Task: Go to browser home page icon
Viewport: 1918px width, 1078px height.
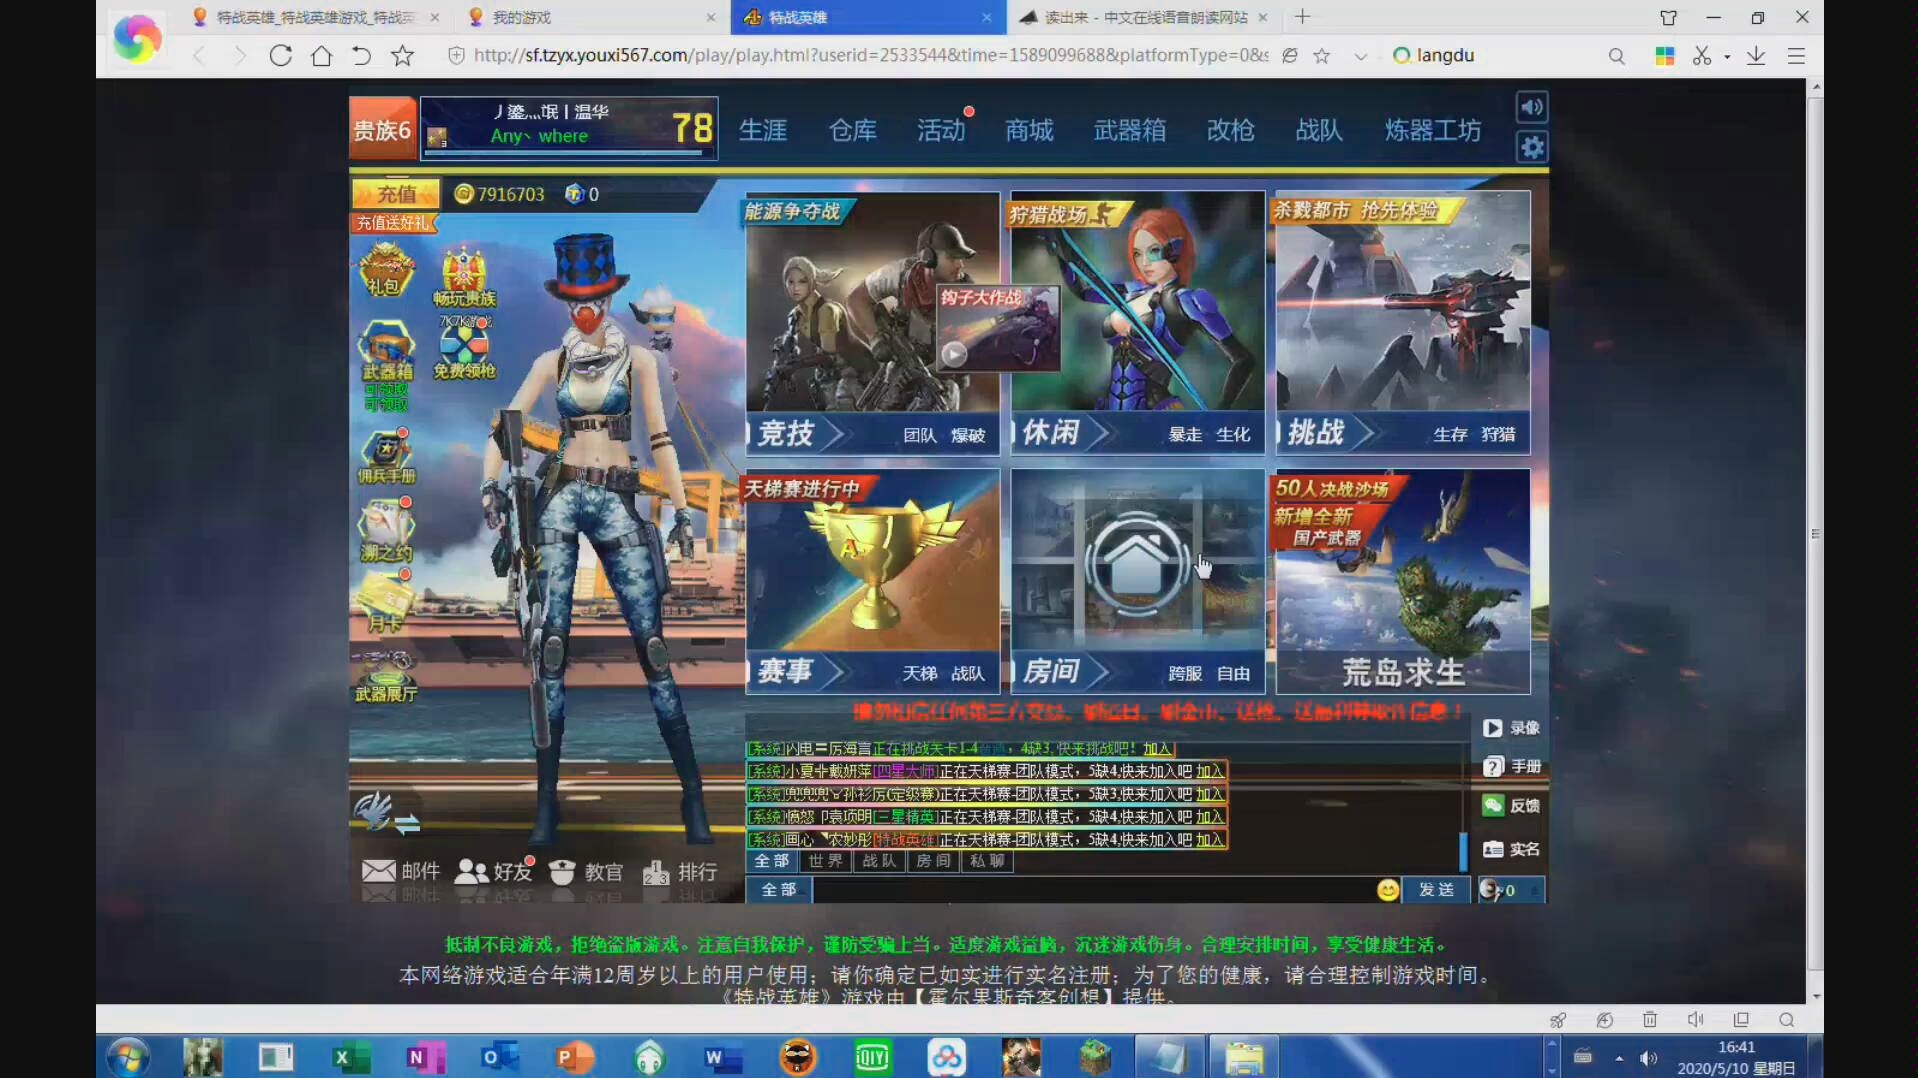Action: (321, 56)
